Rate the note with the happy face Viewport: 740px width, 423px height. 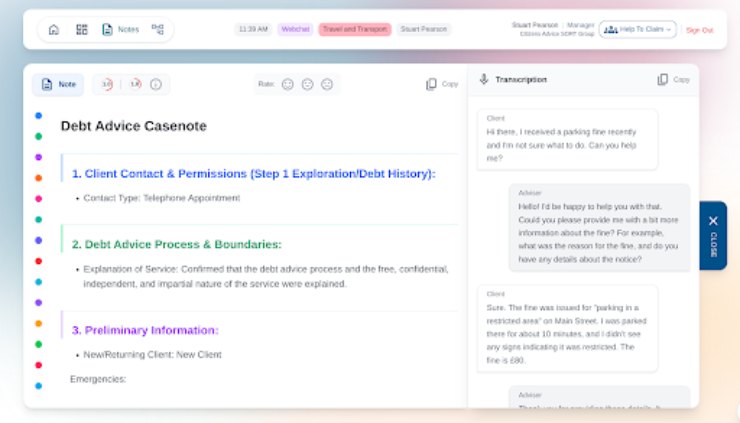287,85
